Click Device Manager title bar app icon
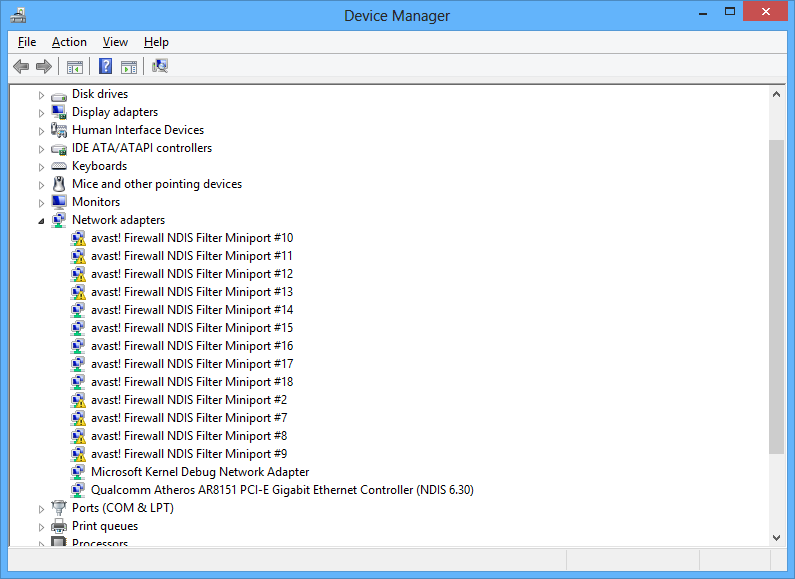 coord(18,16)
